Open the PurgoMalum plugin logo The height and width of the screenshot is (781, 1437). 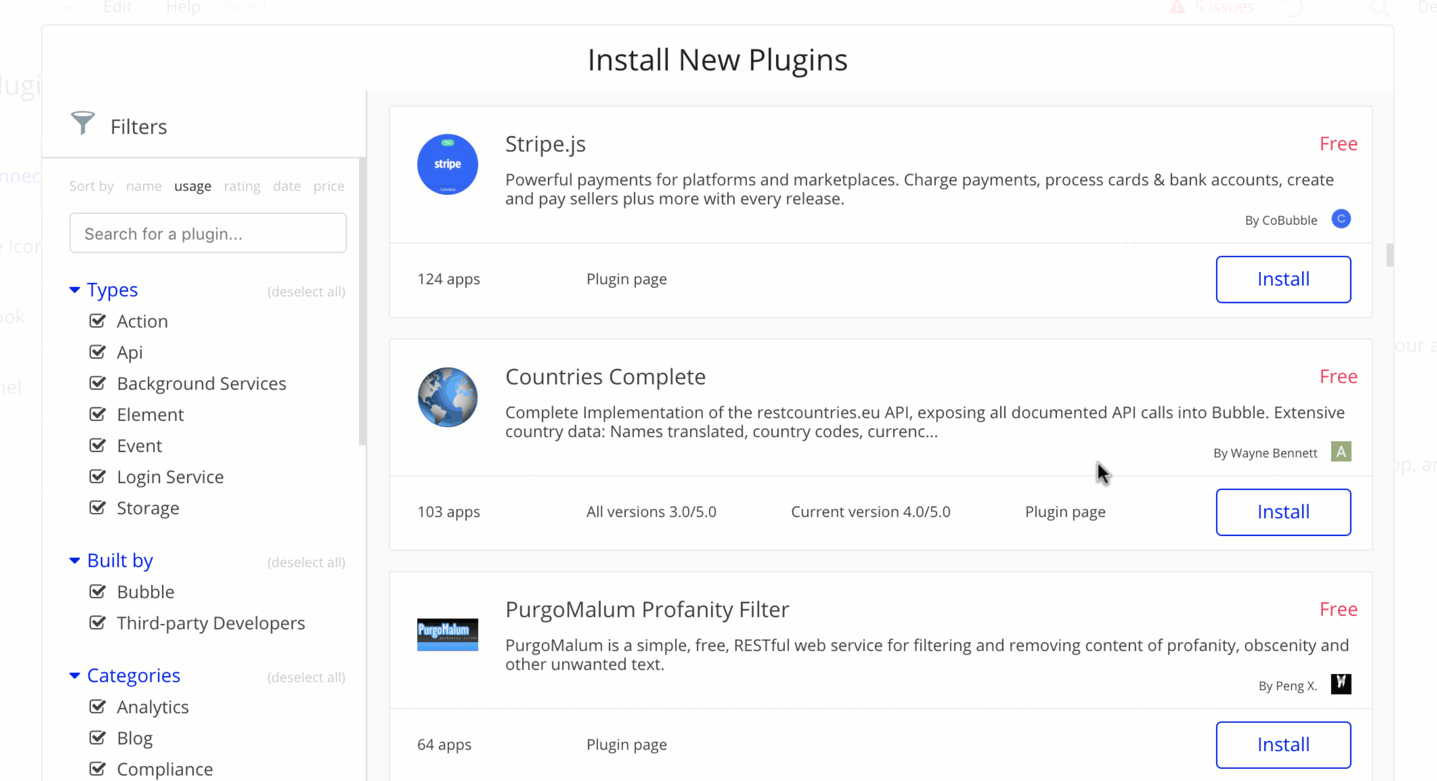tap(447, 634)
